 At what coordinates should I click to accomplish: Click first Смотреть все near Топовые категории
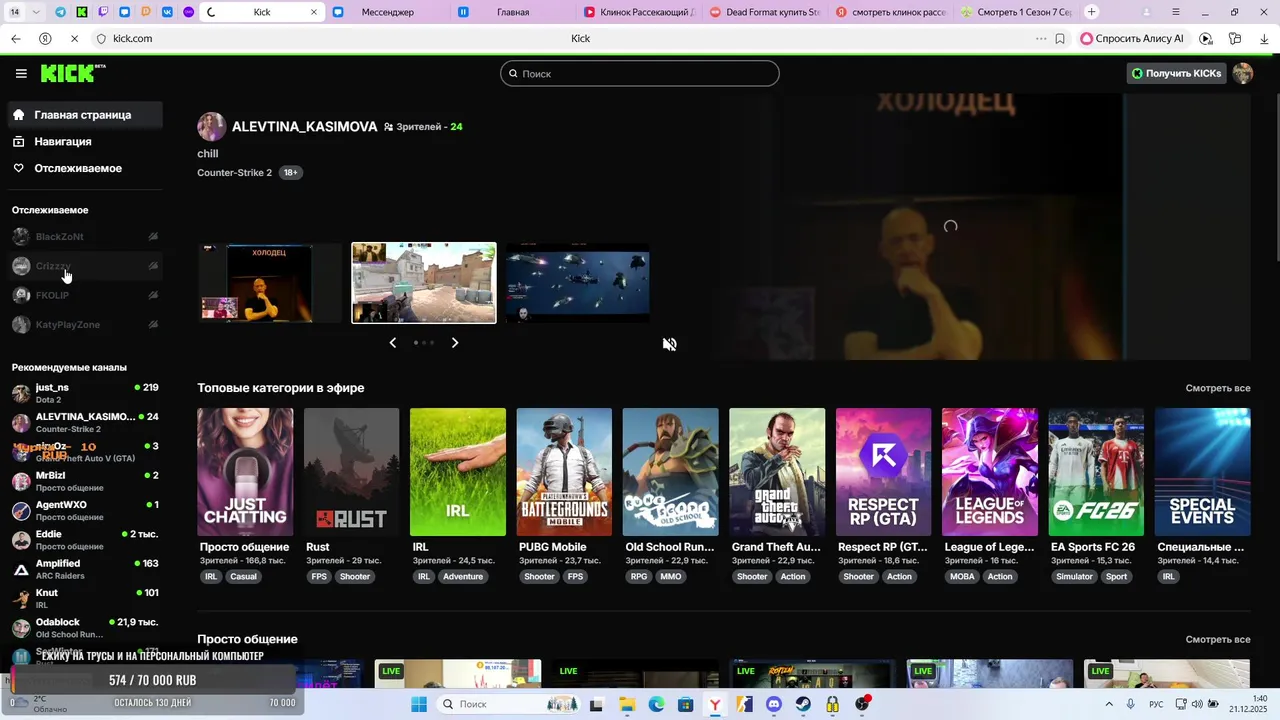coord(1218,388)
